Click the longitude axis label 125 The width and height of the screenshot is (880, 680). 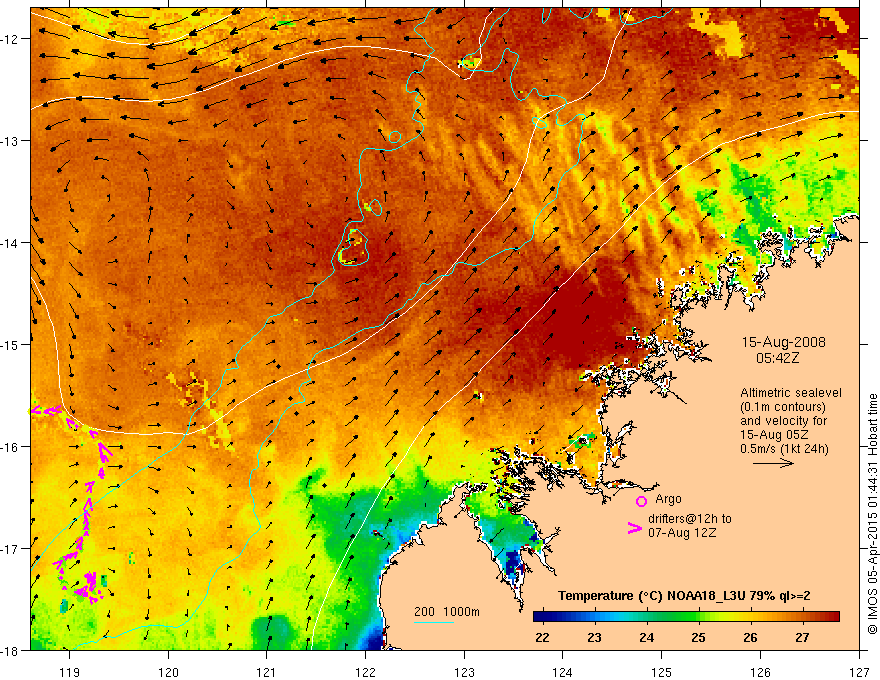pos(662,672)
